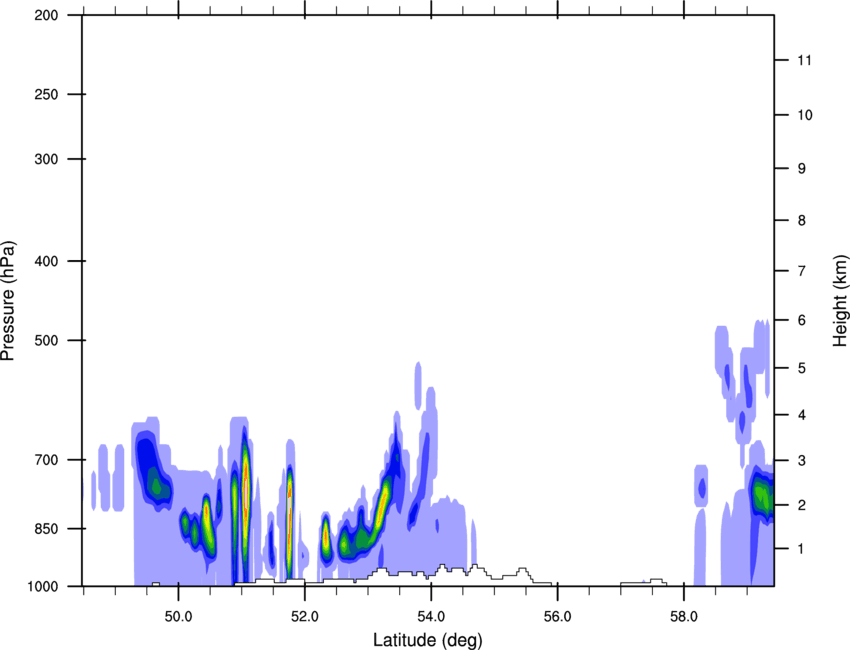Image resolution: width=850 pixels, height=650 pixels.
Task: Select the 250 pressure tick label
Action: click(x=46, y=94)
